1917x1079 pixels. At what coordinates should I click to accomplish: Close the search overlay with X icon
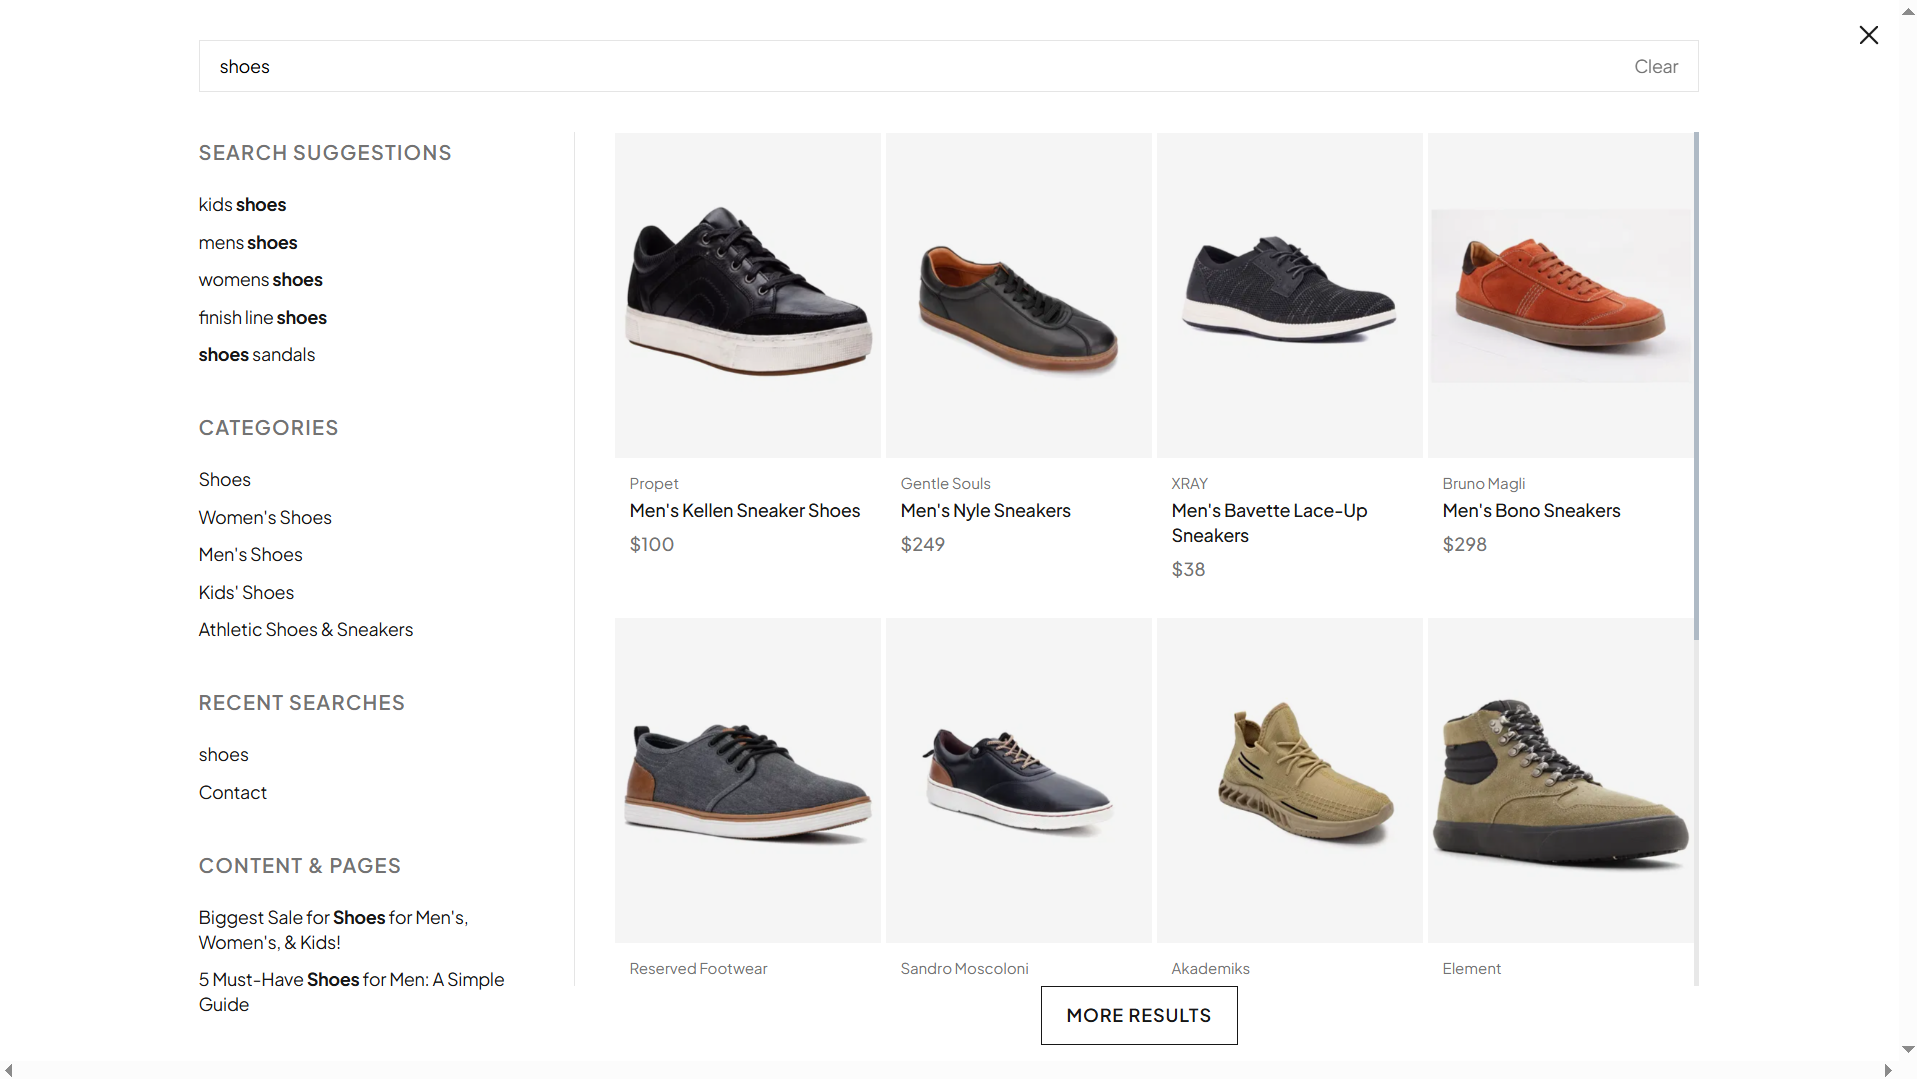[1868, 35]
